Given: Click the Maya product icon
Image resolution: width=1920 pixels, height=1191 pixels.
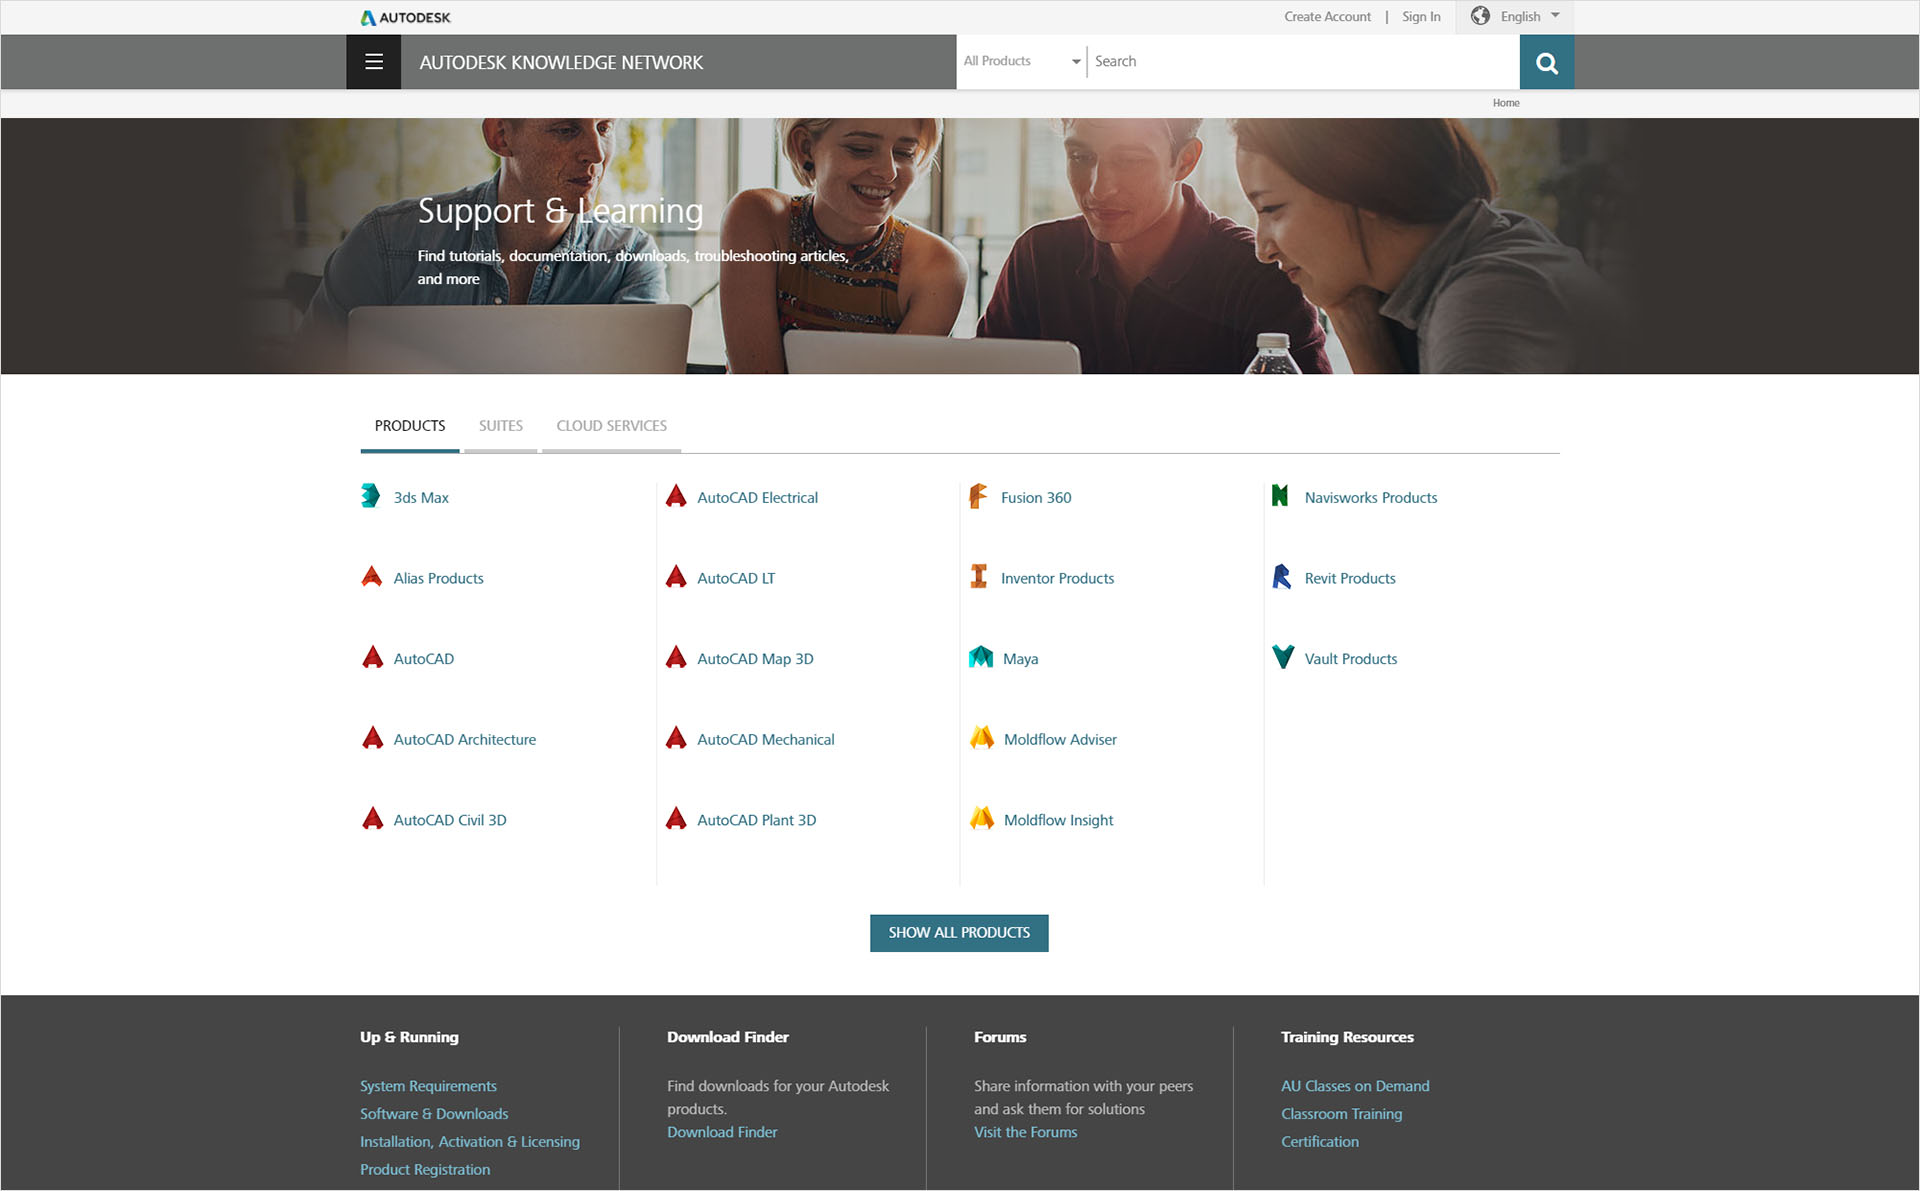Looking at the screenshot, I should [981, 657].
